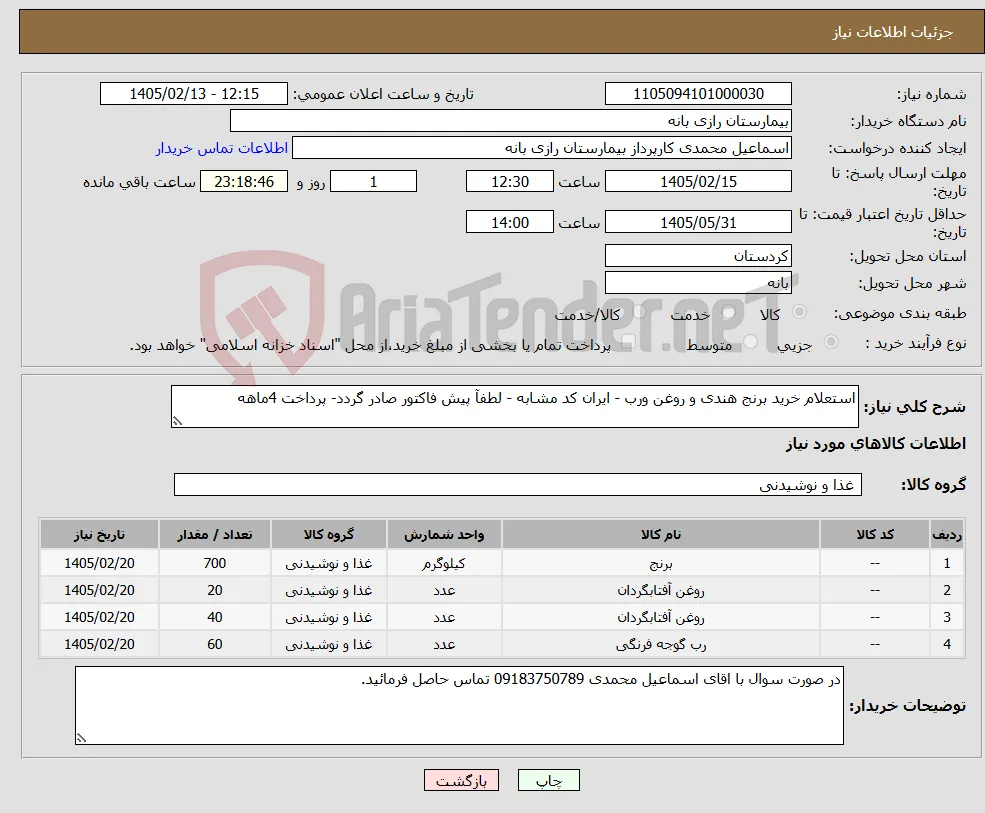
Task: Click the need number field 1105094101000030
Action: pyautogui.click(x=698, y=94)
